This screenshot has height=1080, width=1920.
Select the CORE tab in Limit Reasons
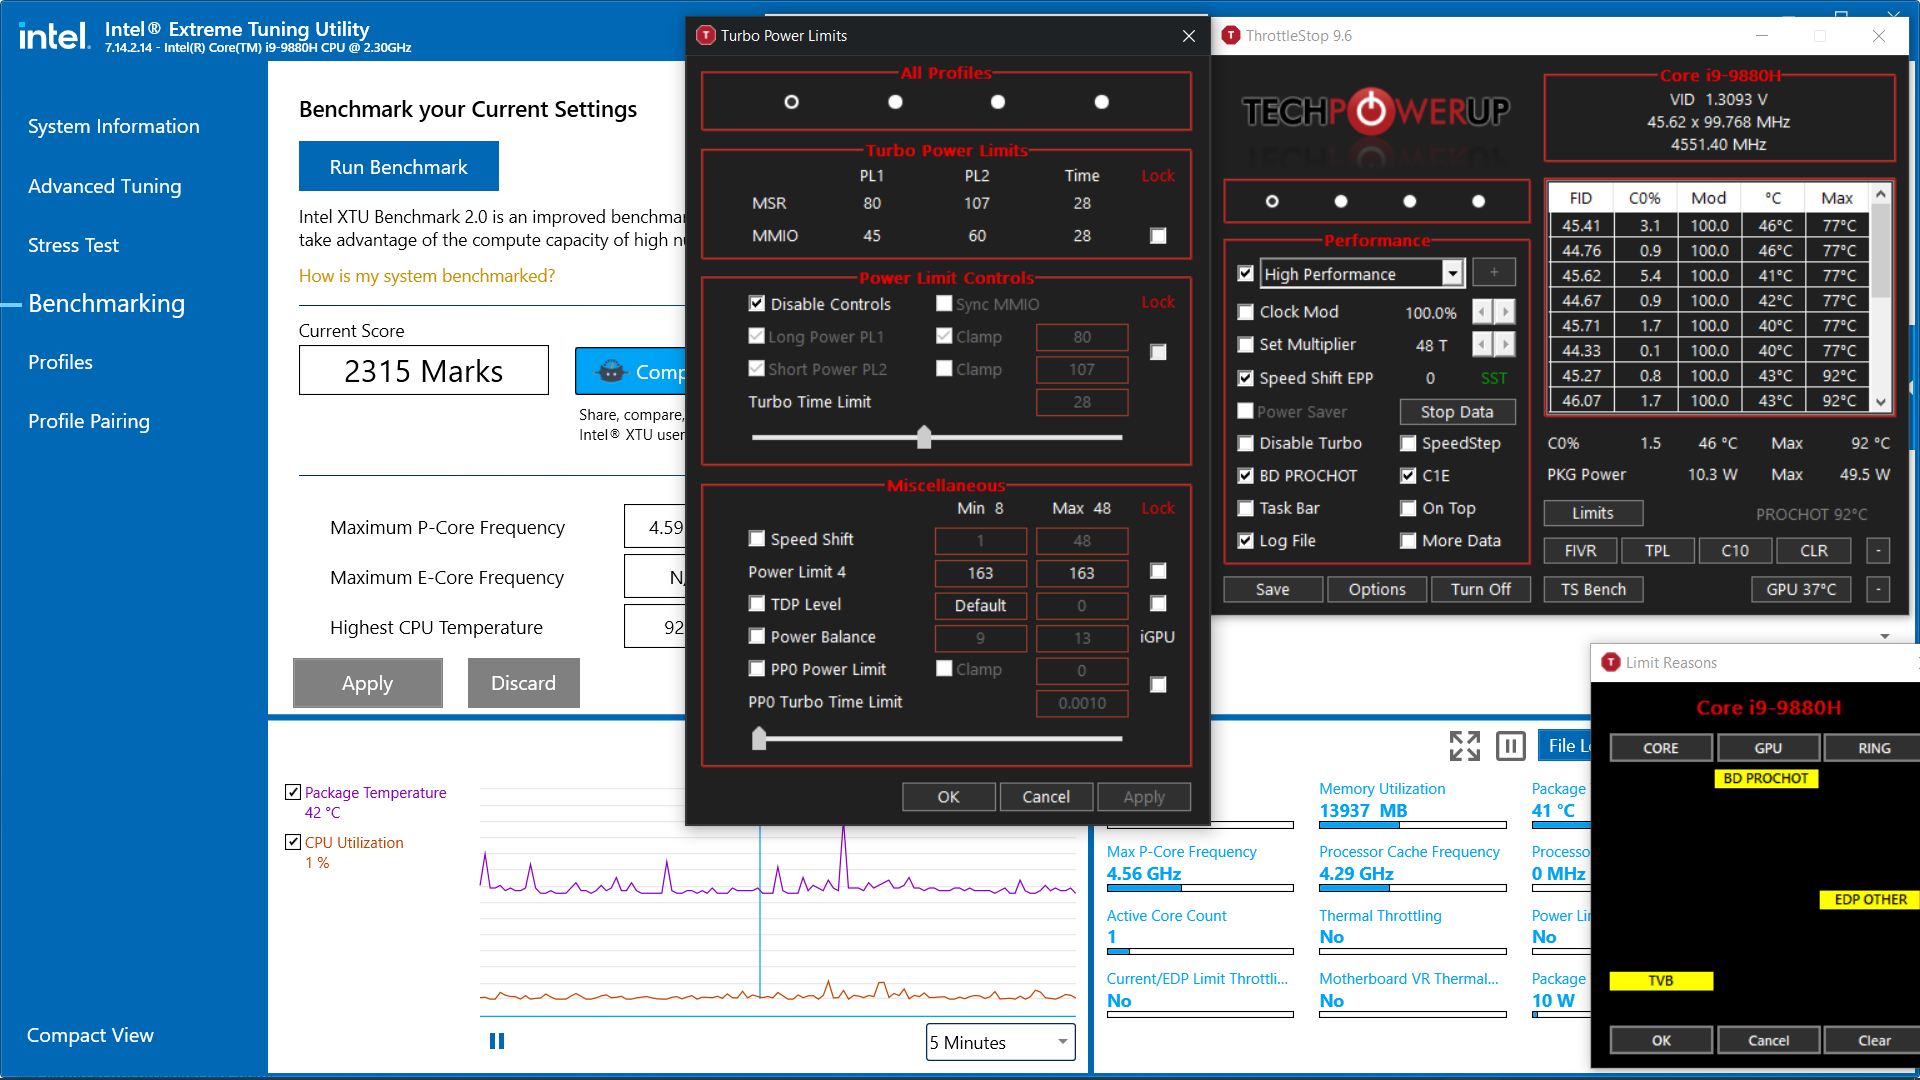[1661, 748]
